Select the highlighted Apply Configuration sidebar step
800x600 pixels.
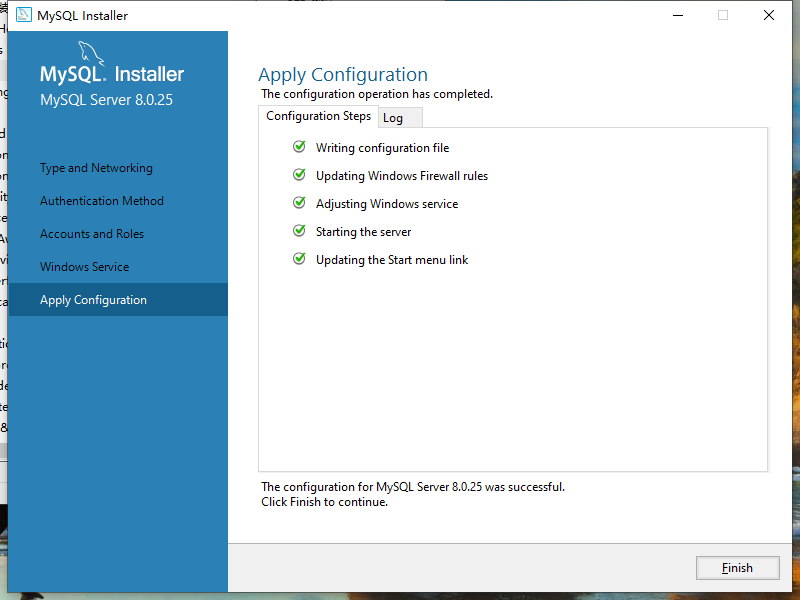[118, 299]
